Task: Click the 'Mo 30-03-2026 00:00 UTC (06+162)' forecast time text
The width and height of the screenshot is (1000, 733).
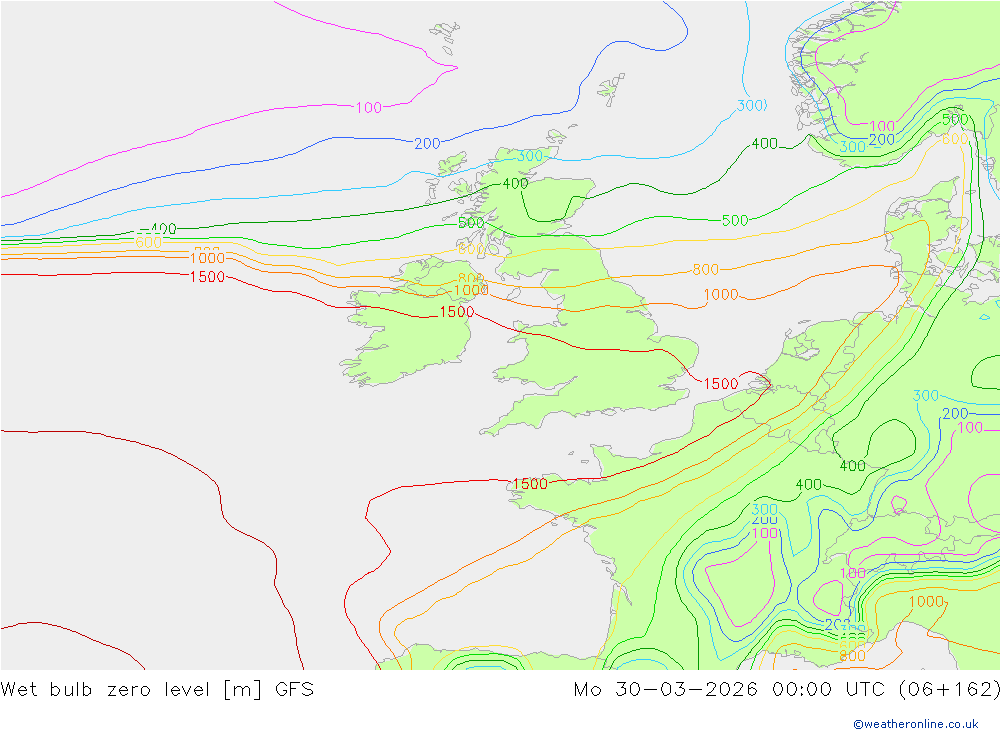Action: [x=786, y=690]
